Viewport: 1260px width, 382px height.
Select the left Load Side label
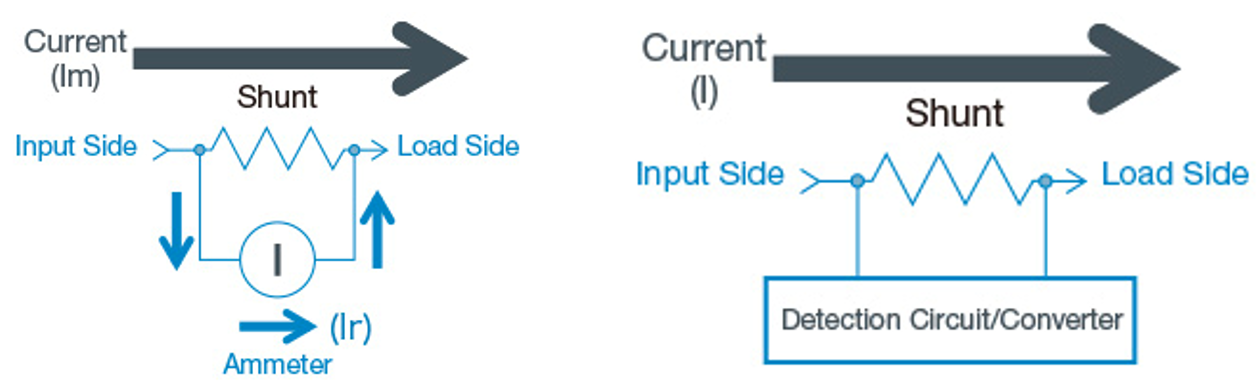click(x=458, y=147)
